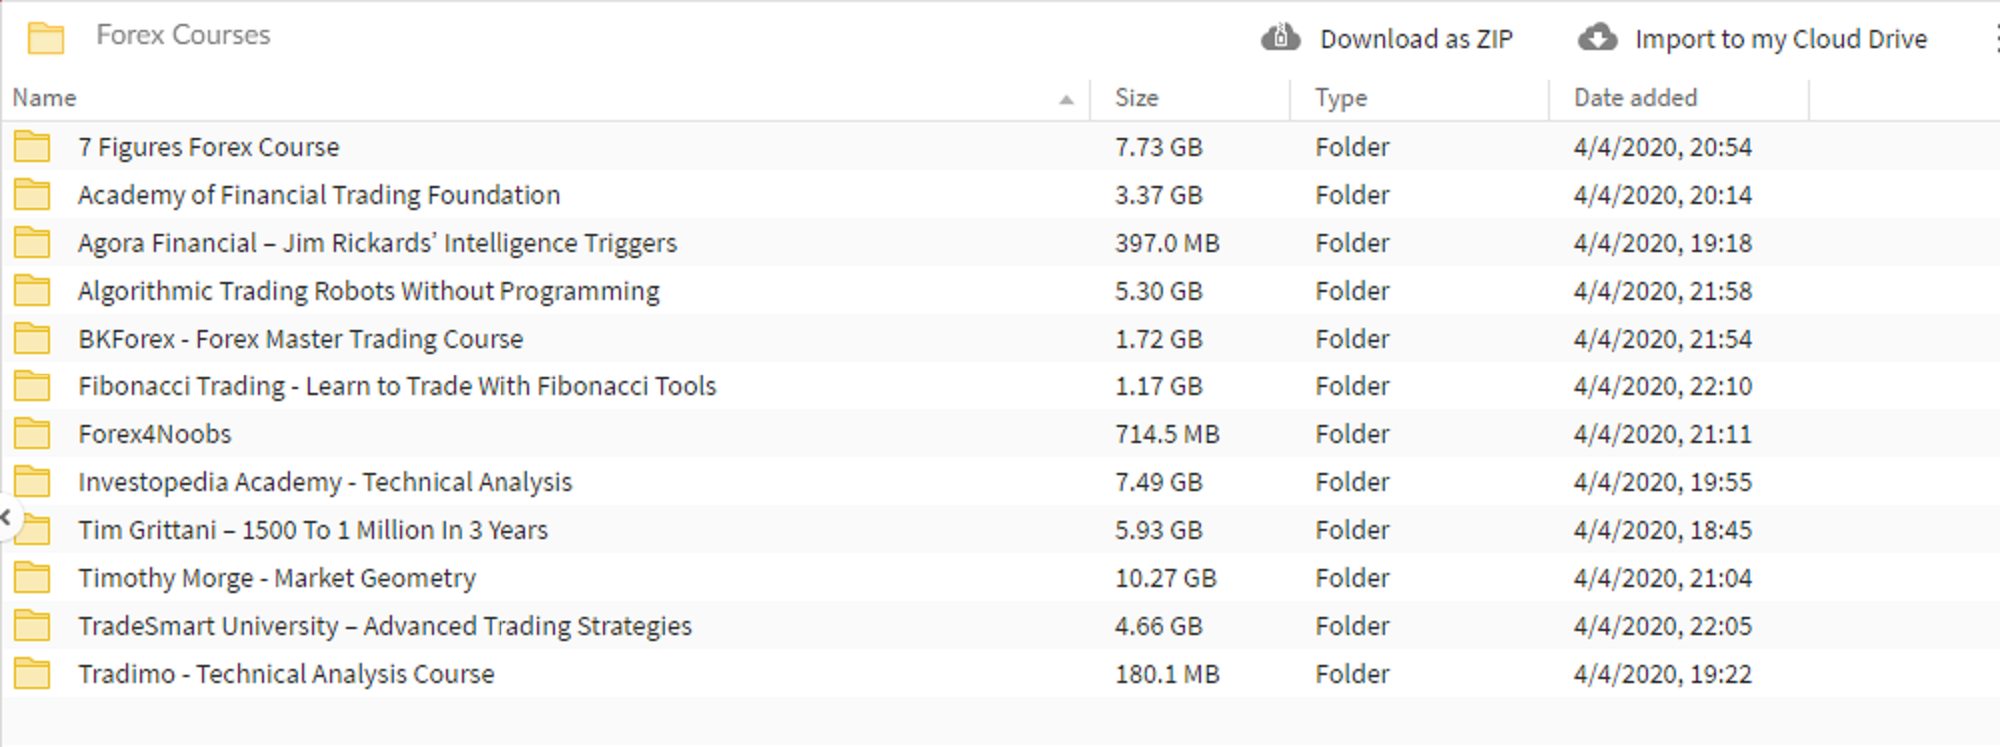
Task: Sort the list by Type column
Action: coord(1340,98)
